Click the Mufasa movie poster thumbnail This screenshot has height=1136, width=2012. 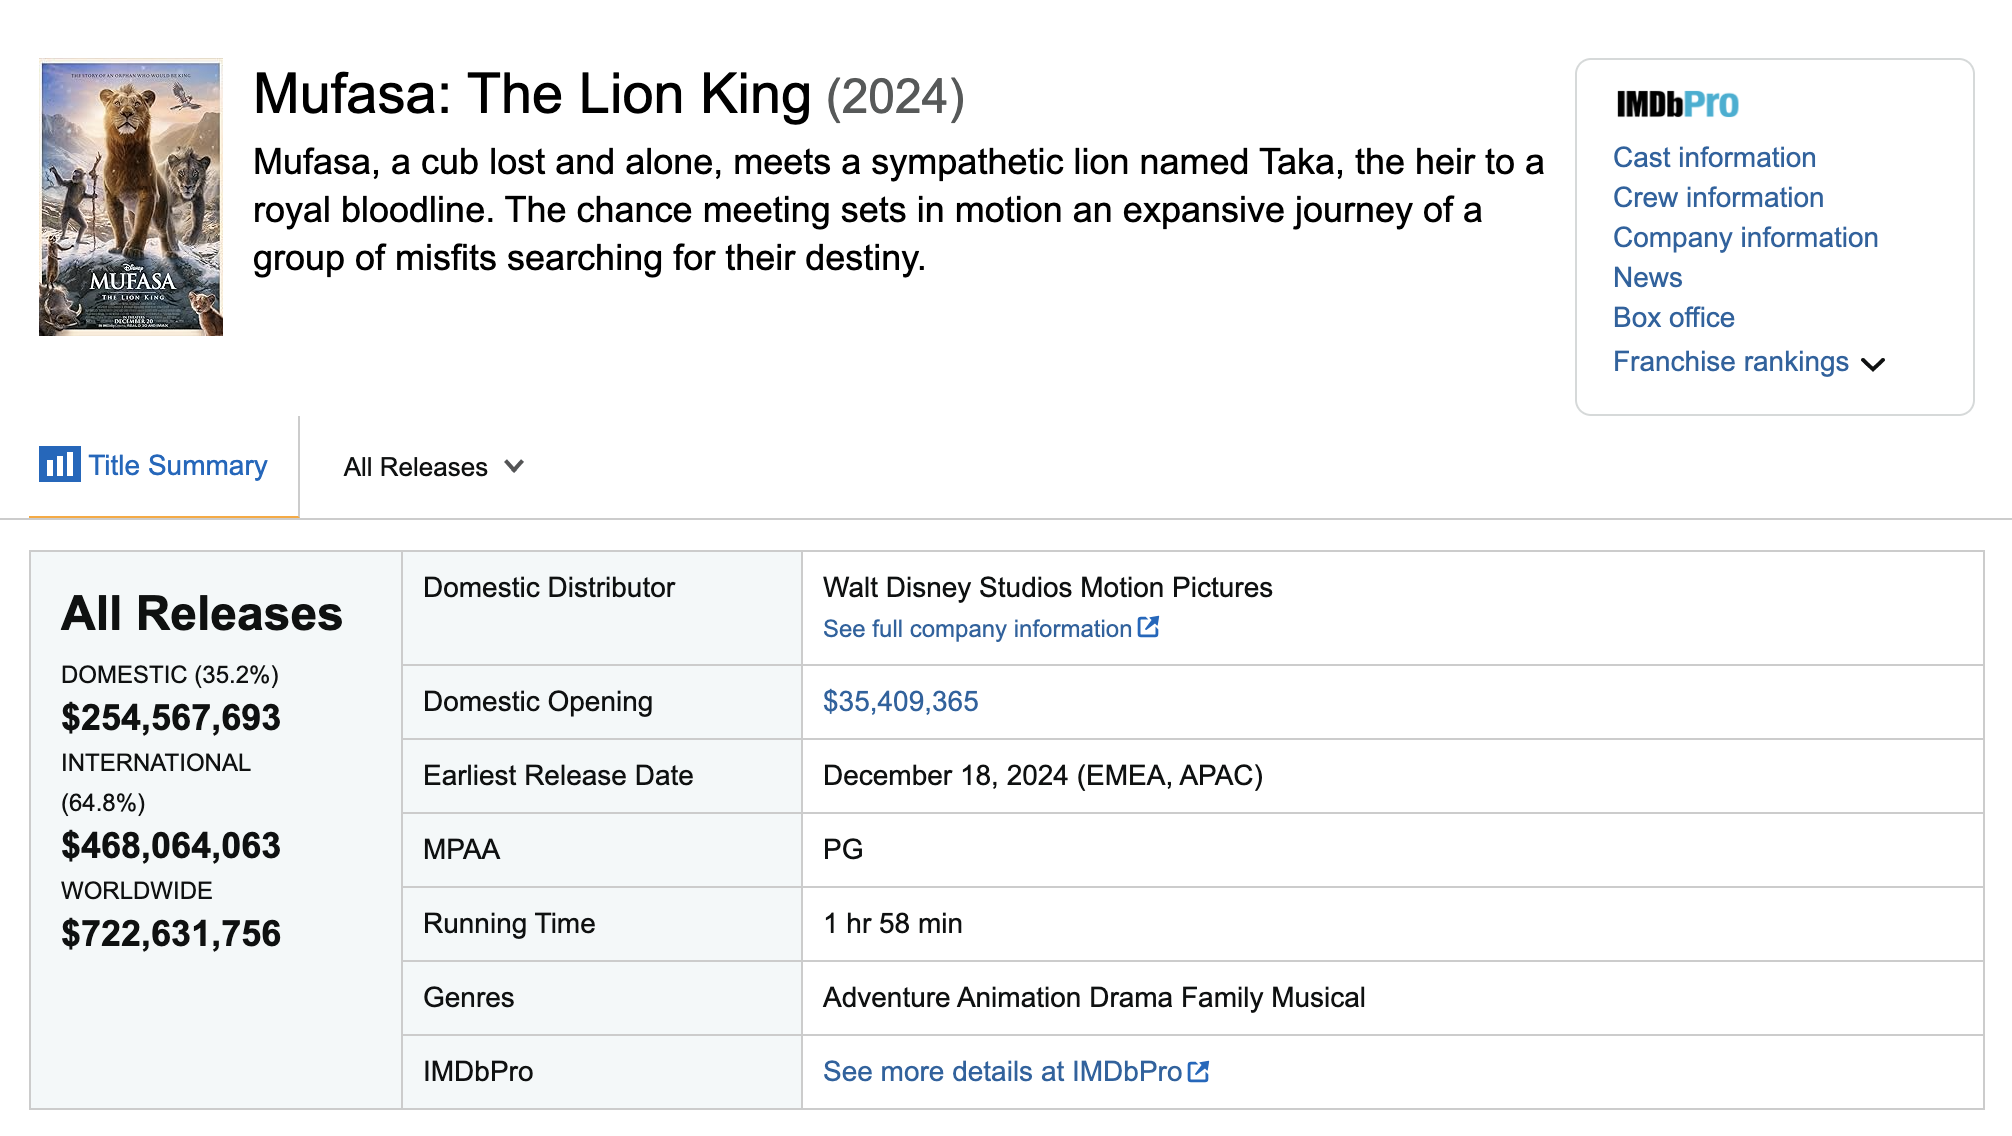131,198
